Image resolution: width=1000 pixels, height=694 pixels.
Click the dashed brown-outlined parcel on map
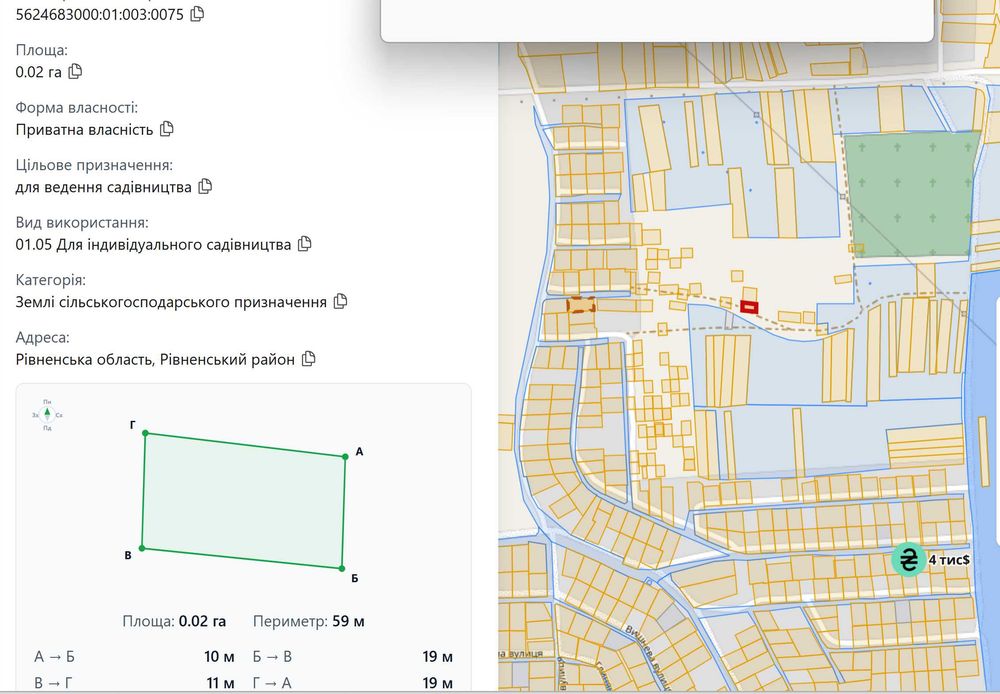point(581,304)
